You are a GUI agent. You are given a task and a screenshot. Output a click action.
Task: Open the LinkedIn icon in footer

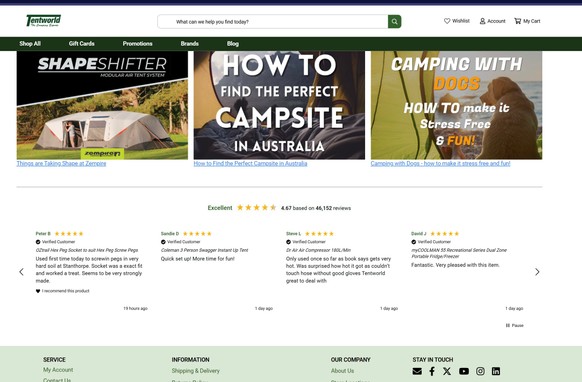point(496,371)
